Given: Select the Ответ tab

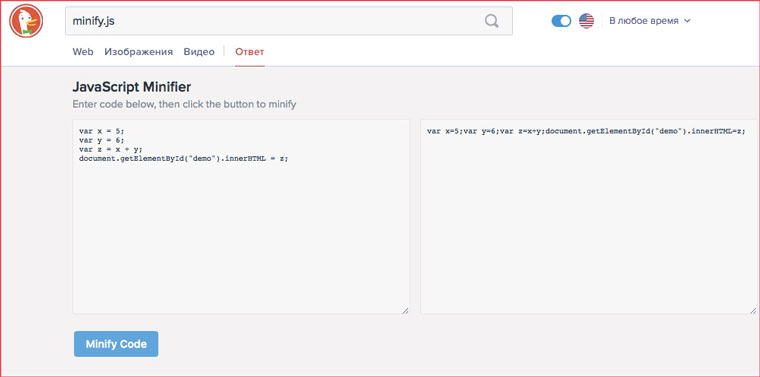Looking at the screenshot, I should click(250, 52).
